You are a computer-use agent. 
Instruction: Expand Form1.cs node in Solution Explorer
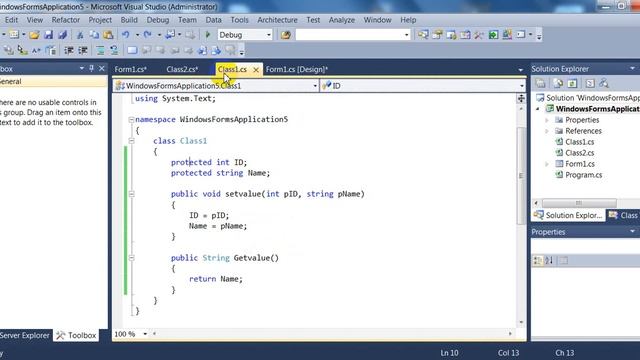tap(547, 164)
